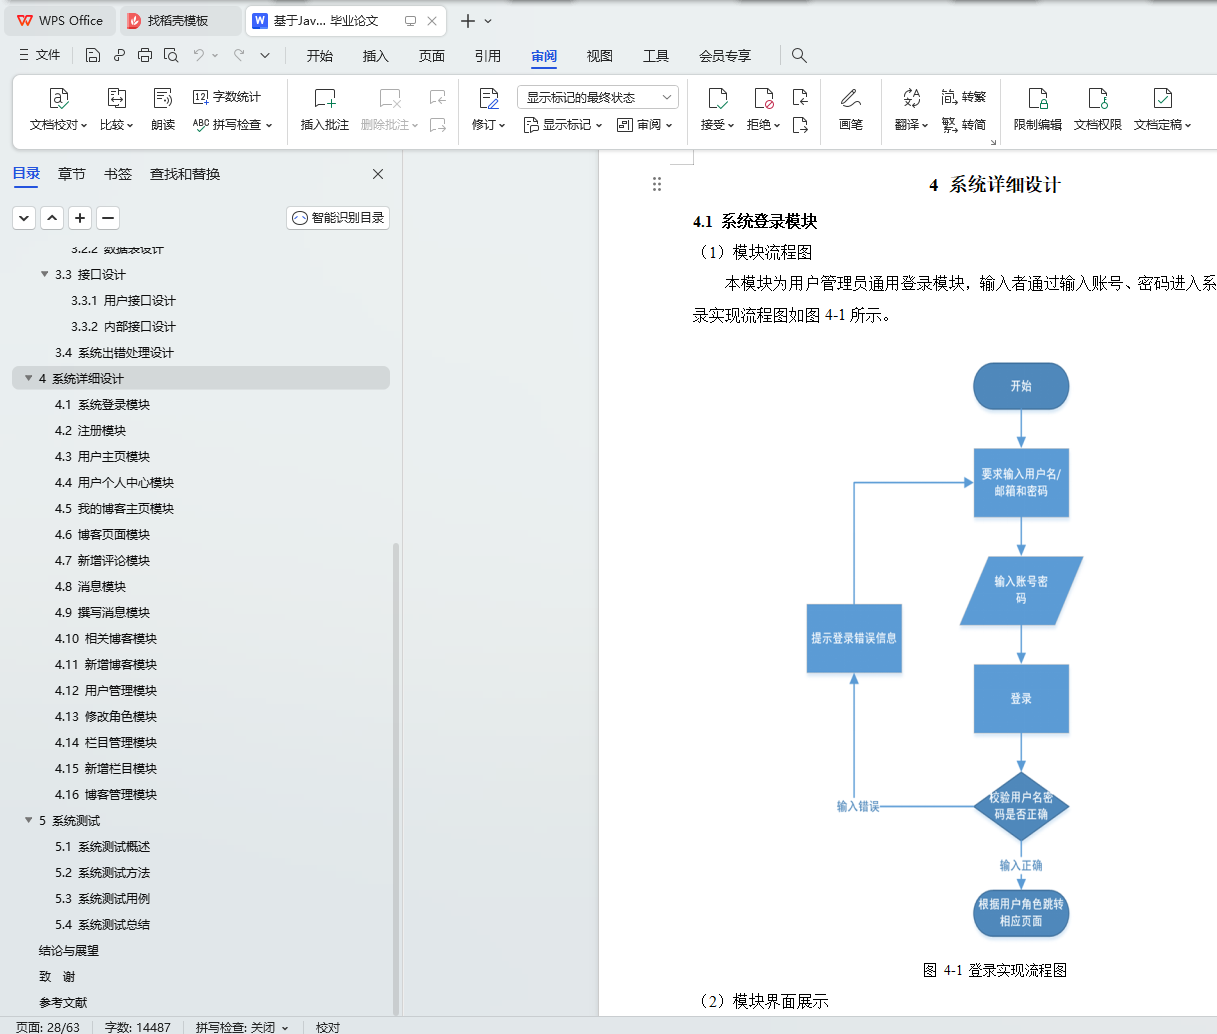Open the 审阅 pane dropdown
Screen dimensions: 1217x1034
(x=645, y=125)
